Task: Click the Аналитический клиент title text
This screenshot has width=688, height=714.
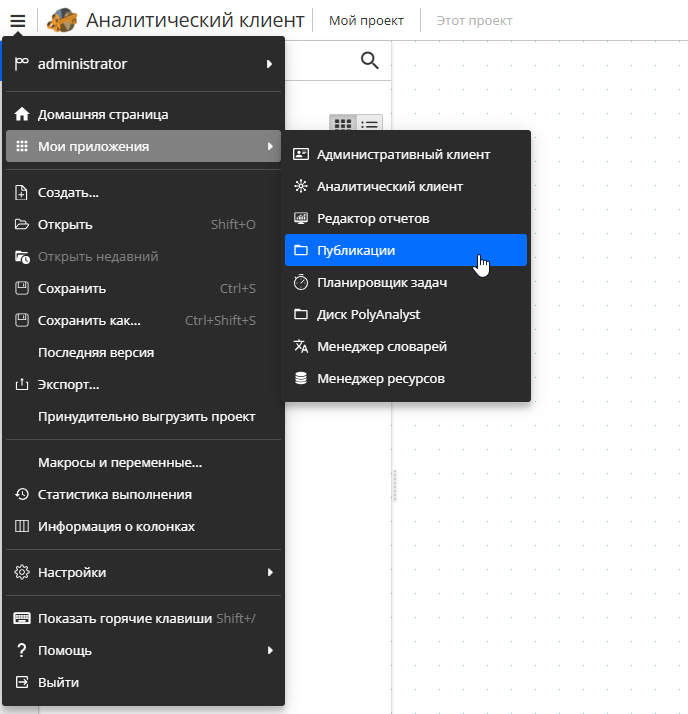Action: click(195, 20)
